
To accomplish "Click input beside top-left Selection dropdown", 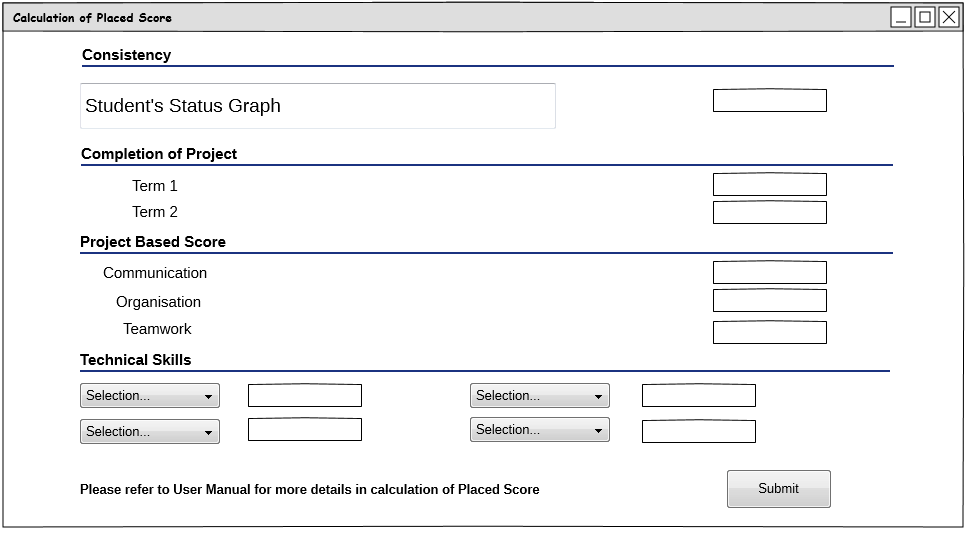I will tap(305, 395).
